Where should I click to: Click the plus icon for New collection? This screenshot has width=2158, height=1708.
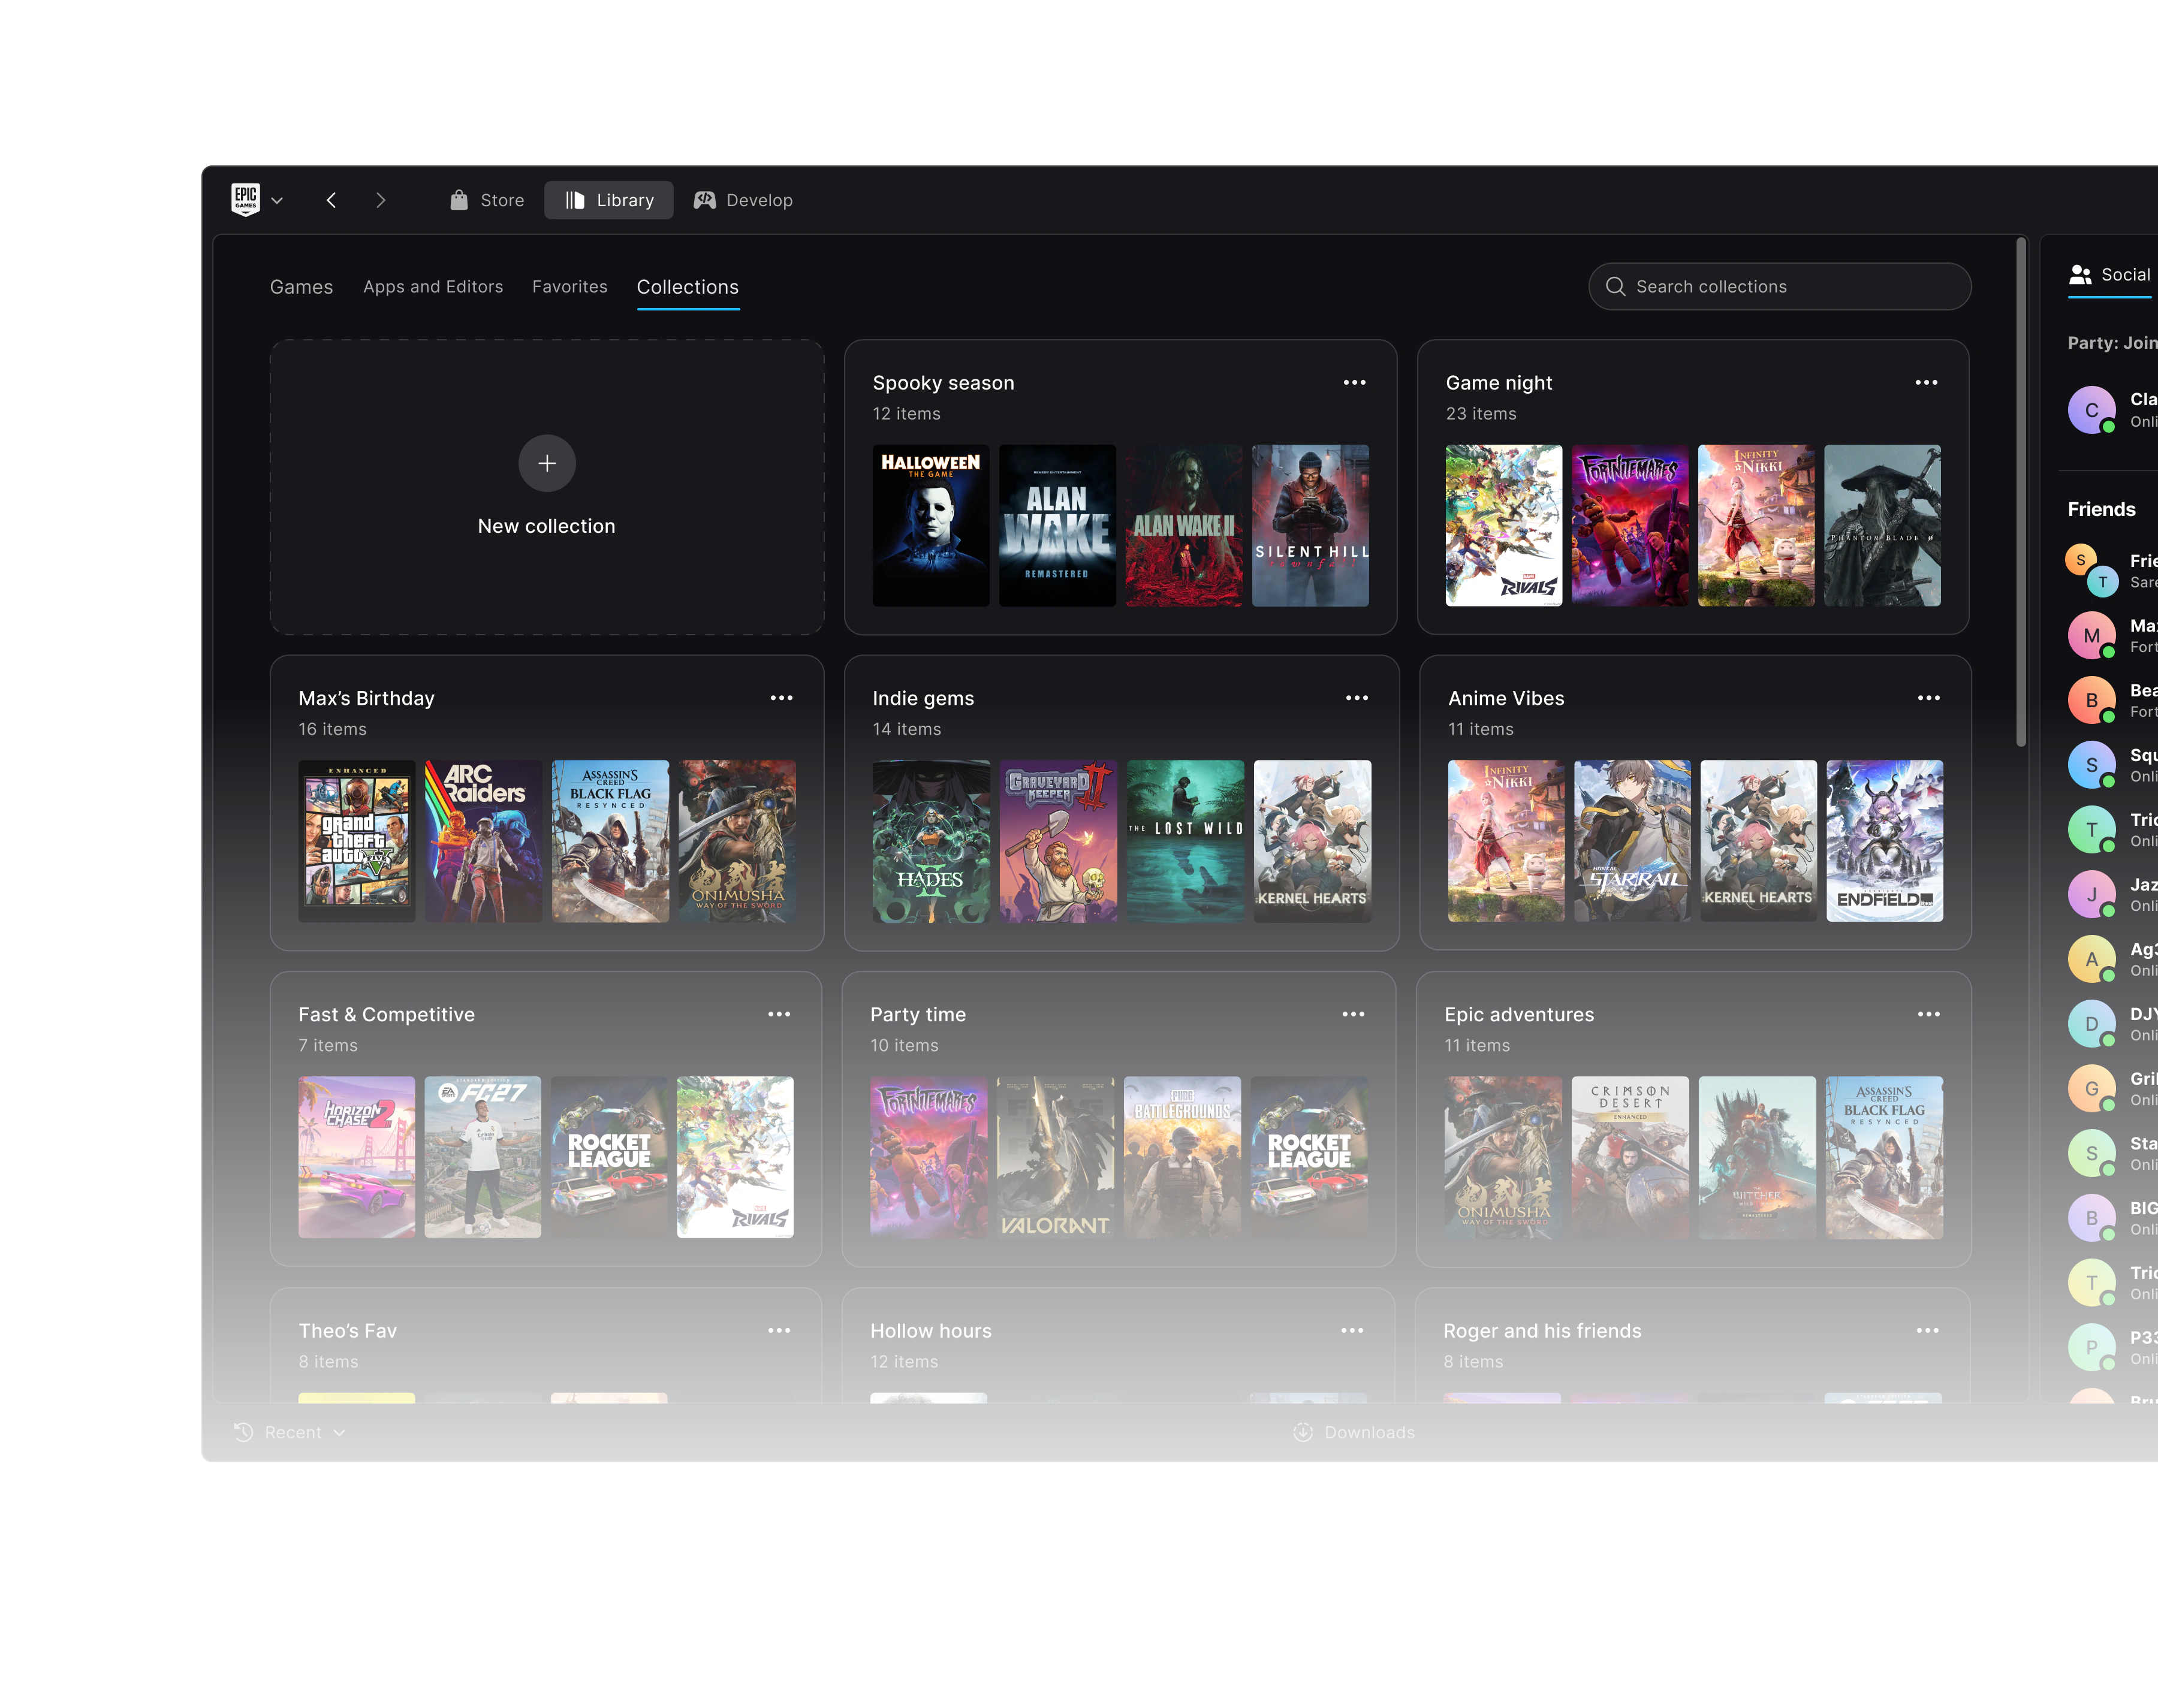tap(547, 463)
